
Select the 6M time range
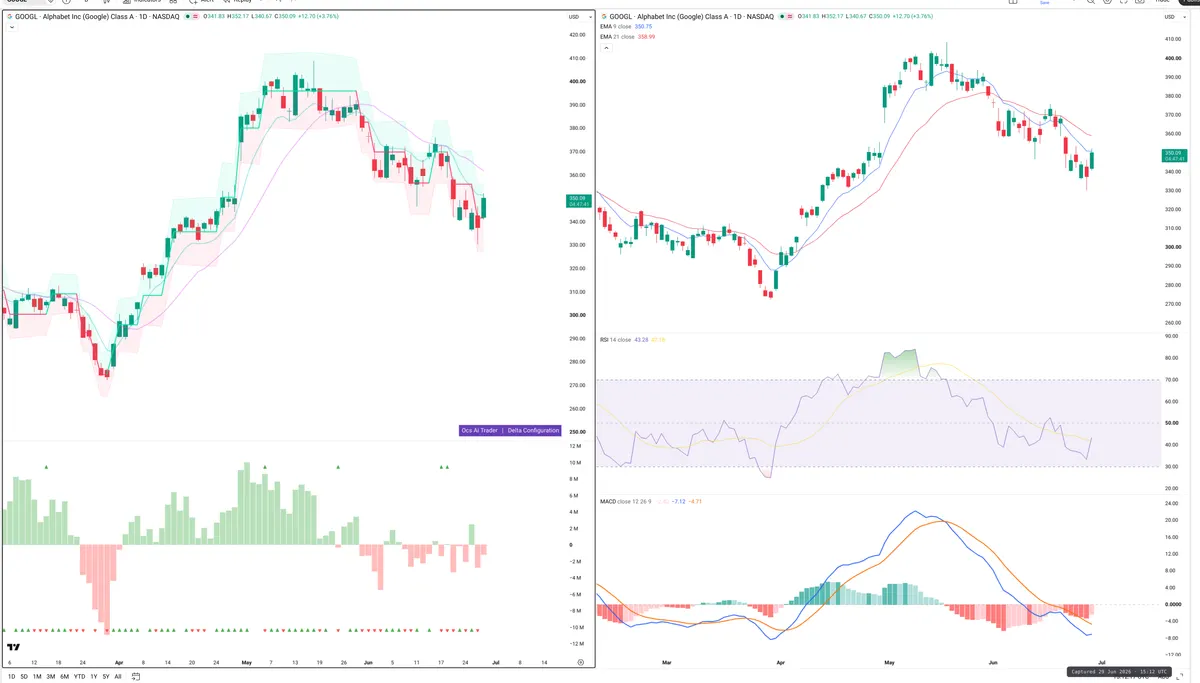(64, 677)
